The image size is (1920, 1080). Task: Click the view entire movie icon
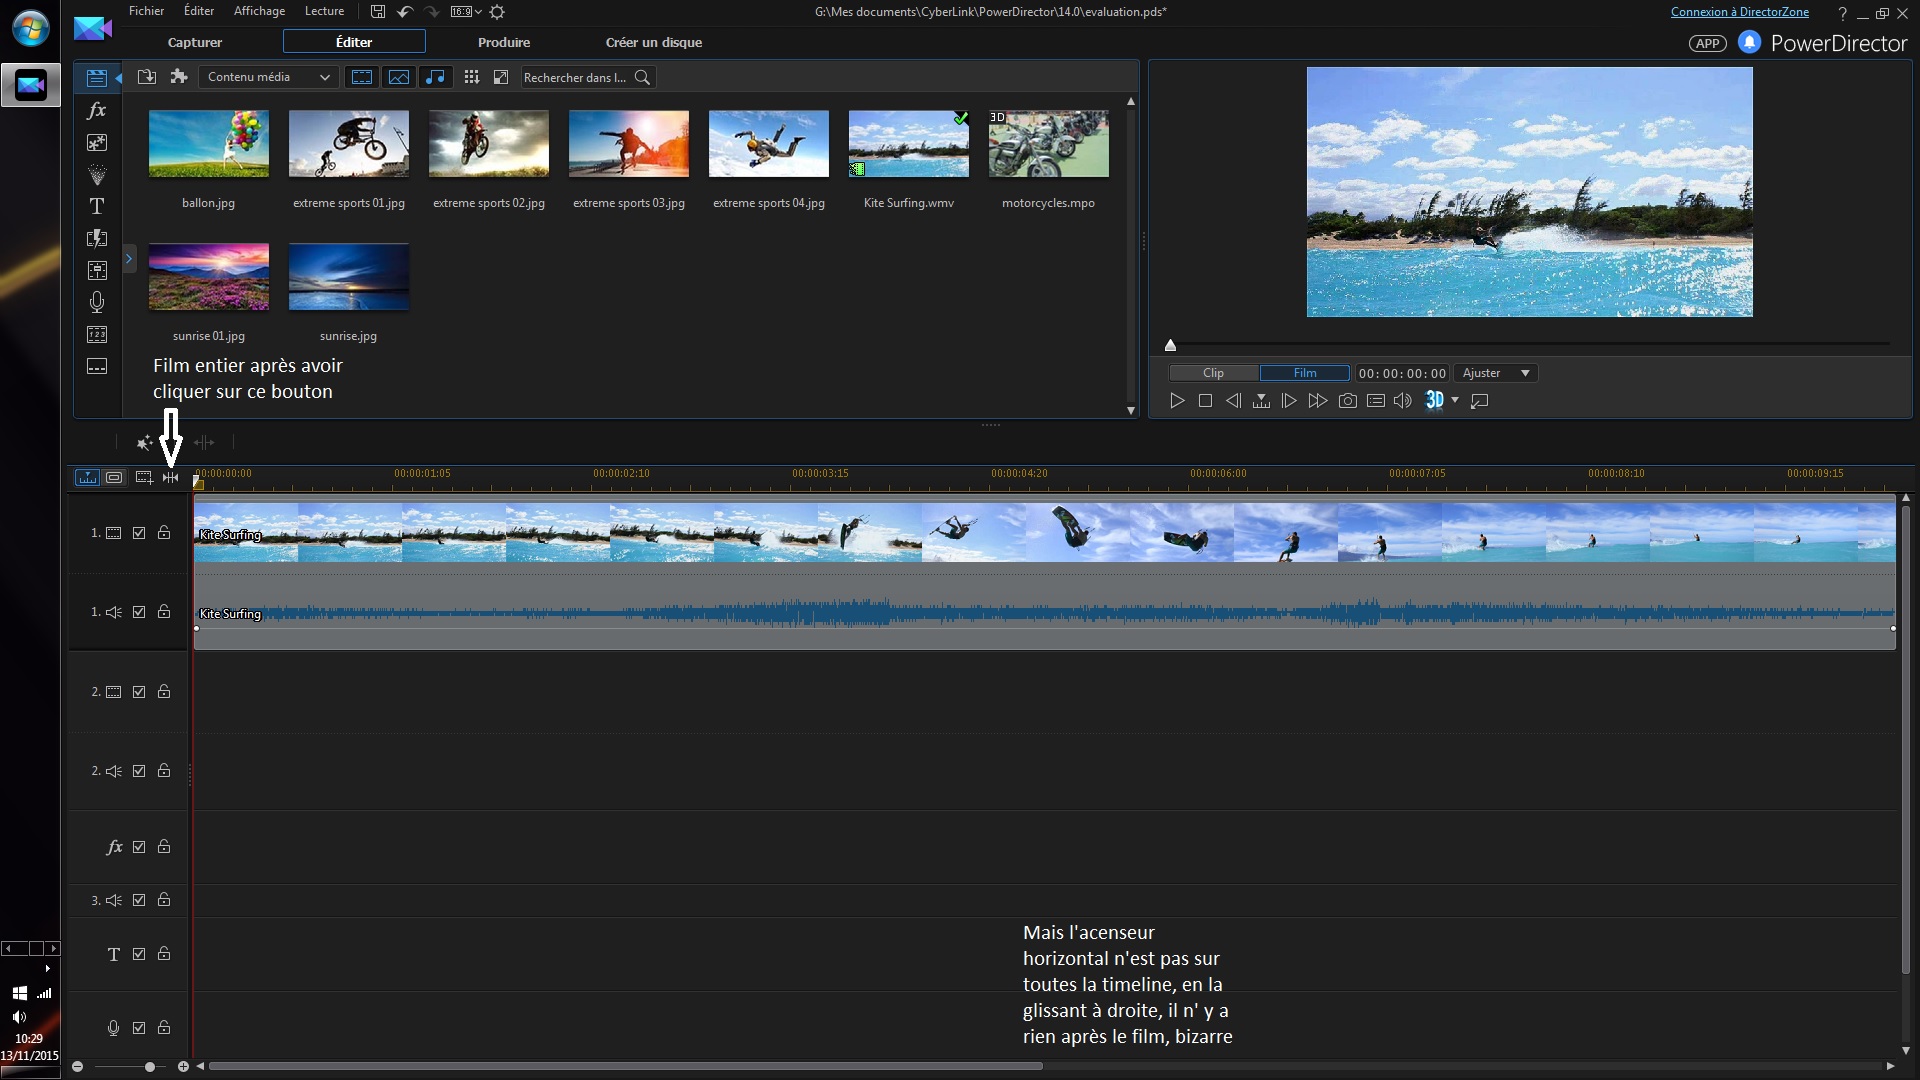click(171, 478)
